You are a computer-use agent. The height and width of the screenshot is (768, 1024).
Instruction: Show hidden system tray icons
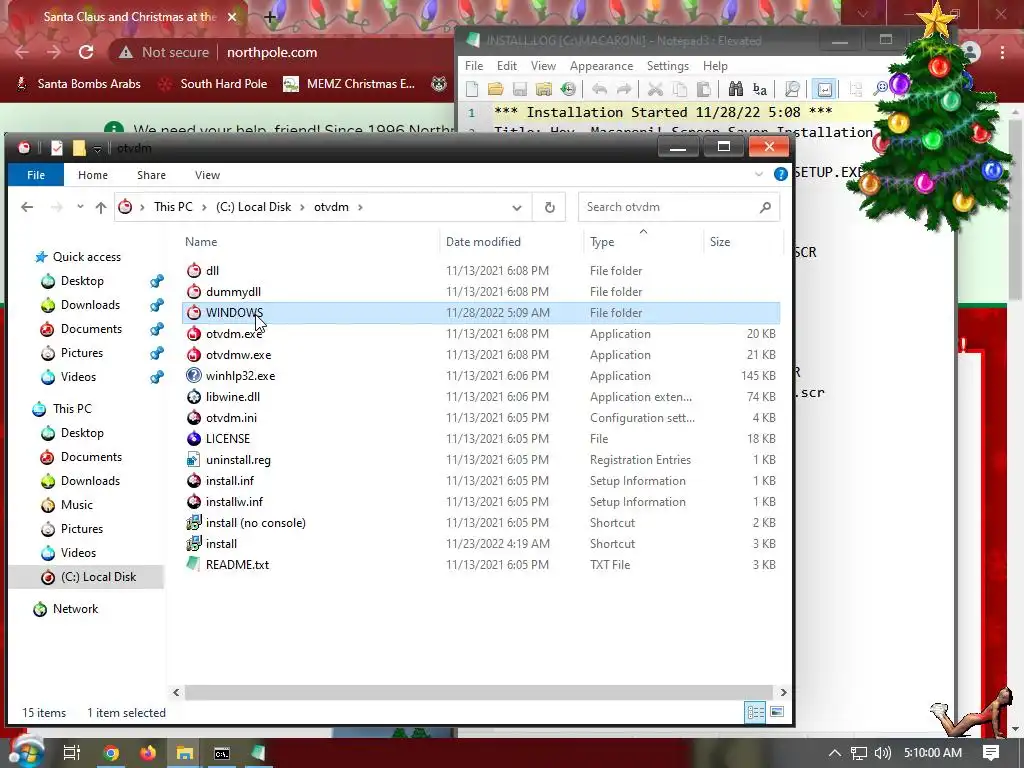tap(835, 753)
